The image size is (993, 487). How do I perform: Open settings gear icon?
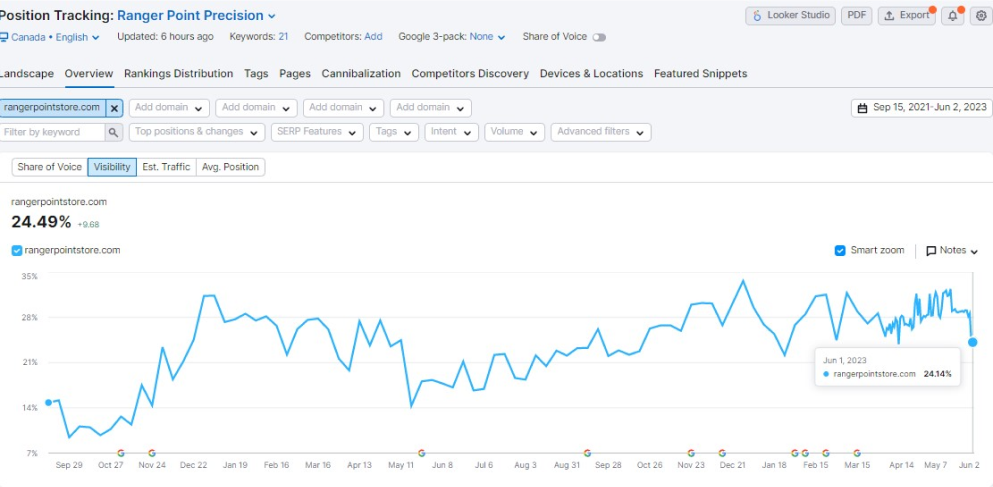coord(982,16)
